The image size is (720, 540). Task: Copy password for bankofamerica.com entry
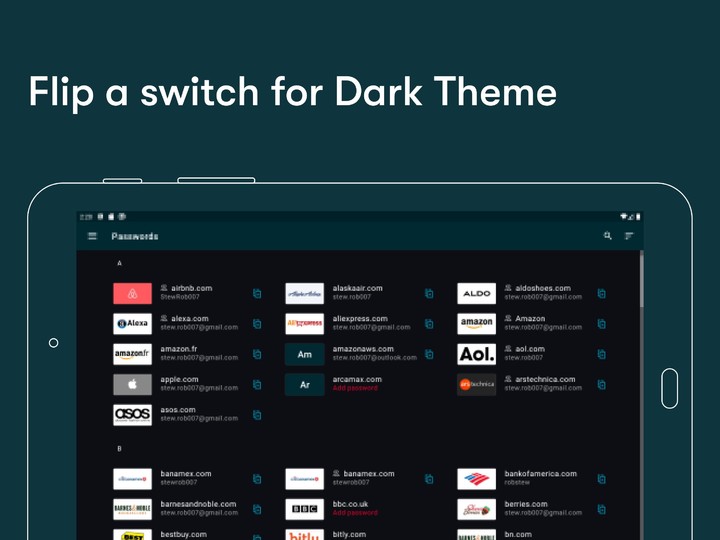coord(602,479)
